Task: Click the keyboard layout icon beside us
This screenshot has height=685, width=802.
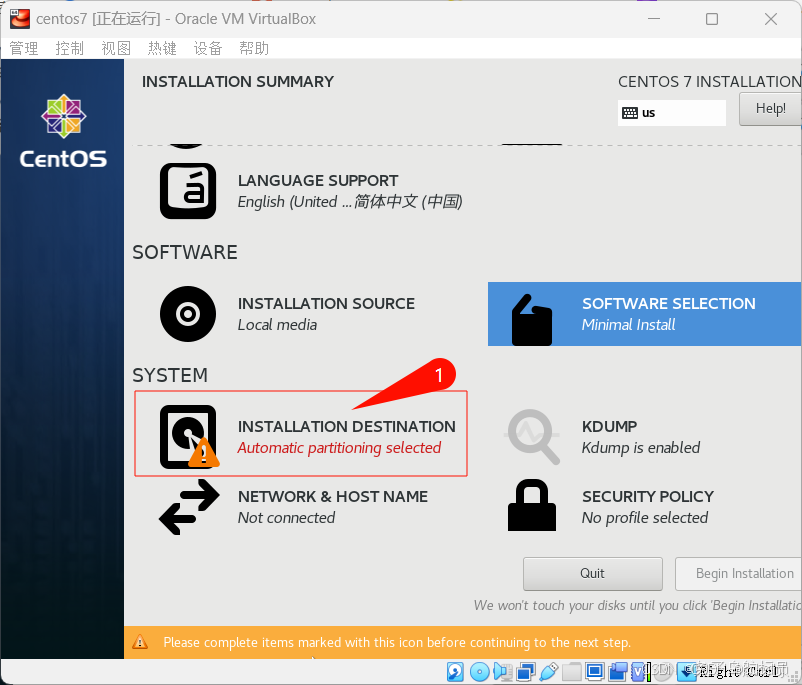Action: [x=629, y=113]
